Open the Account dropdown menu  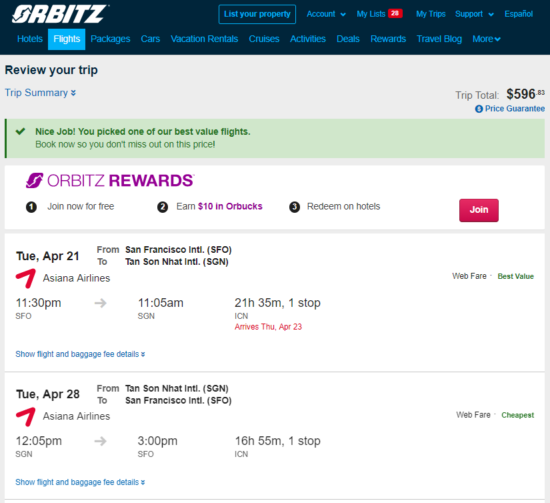click(x=326, y=14)
